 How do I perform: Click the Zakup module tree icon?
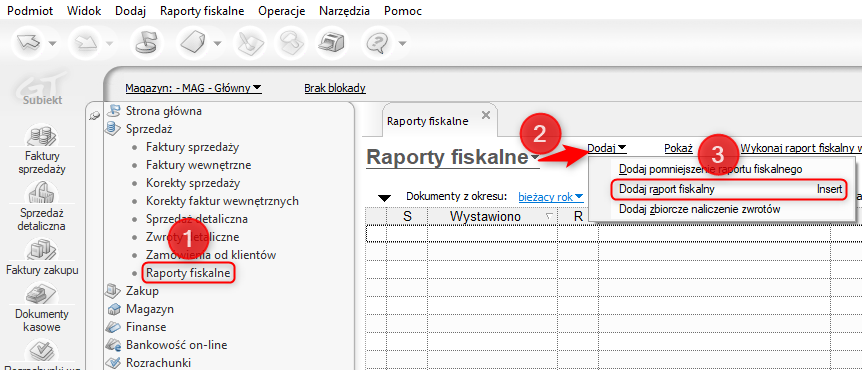tap(112, 291)
